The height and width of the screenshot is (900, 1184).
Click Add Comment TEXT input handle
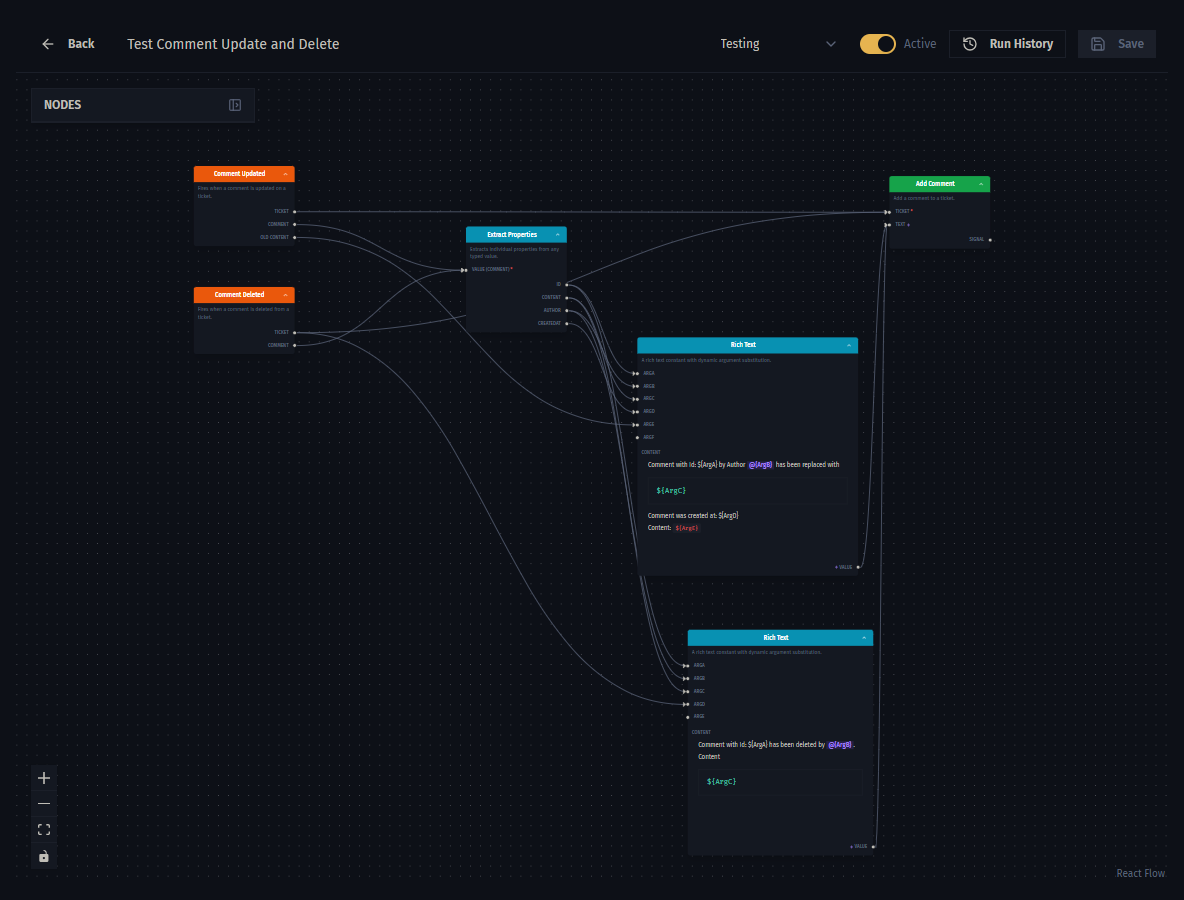point(889,224)
